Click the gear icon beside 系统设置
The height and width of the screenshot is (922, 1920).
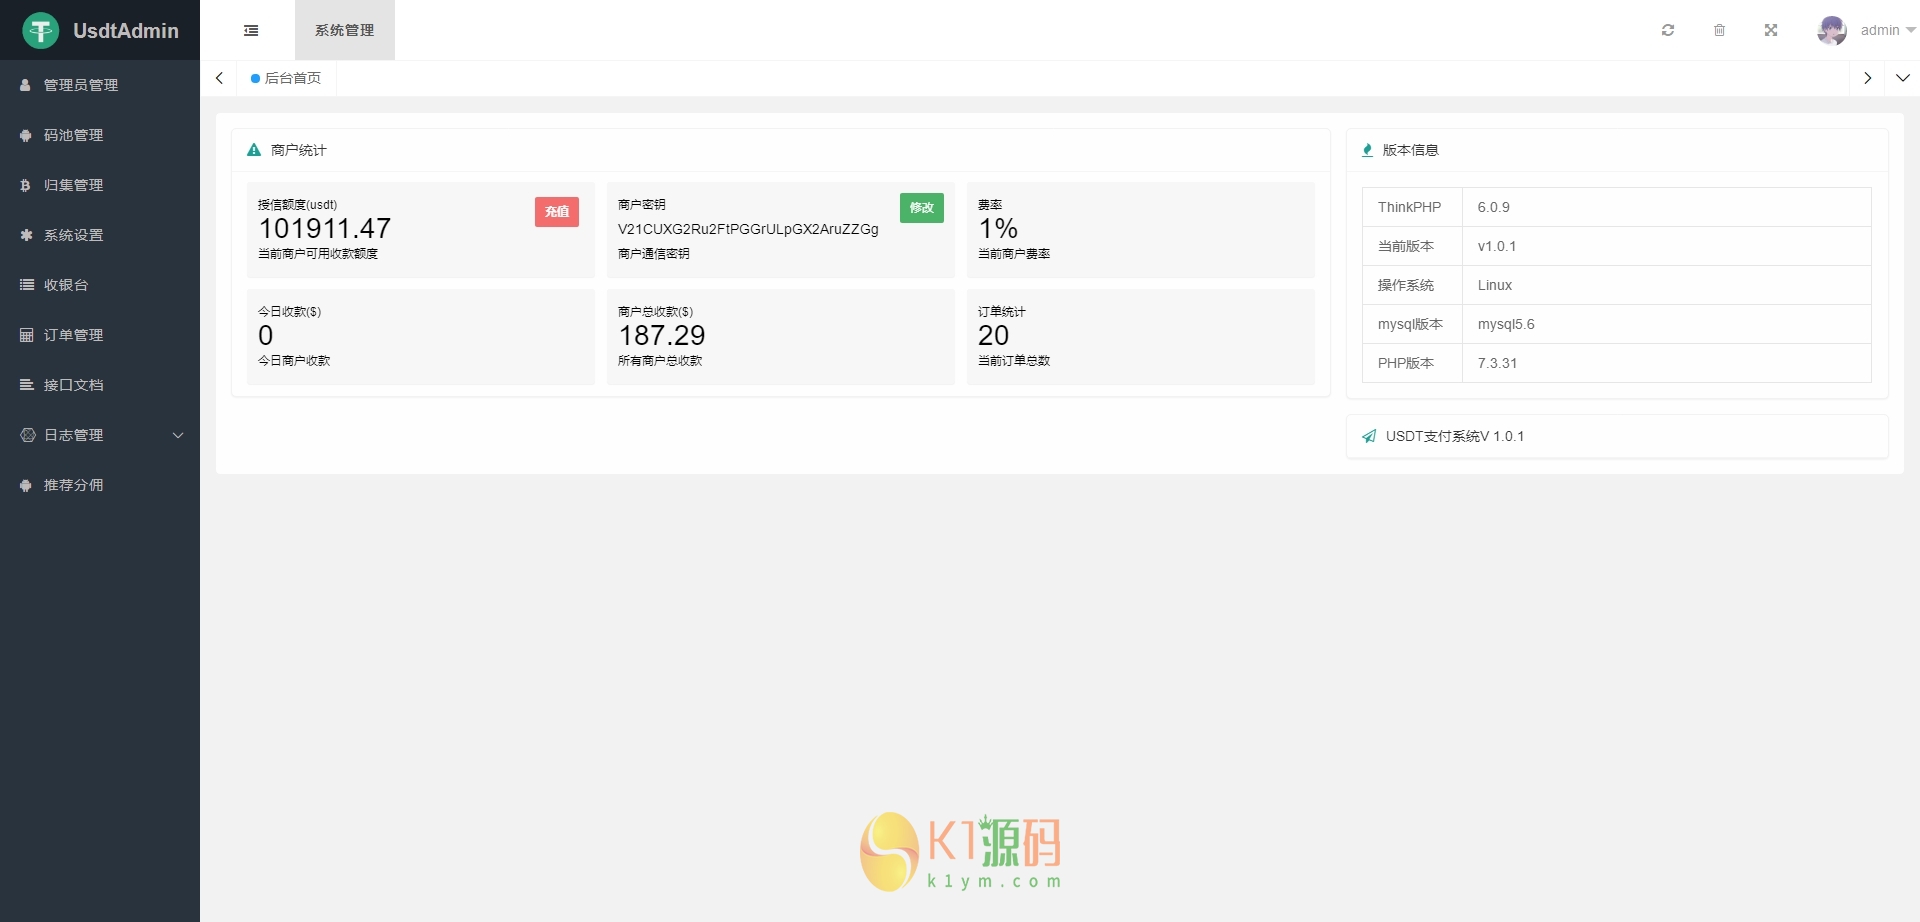[x=26, y=236]
